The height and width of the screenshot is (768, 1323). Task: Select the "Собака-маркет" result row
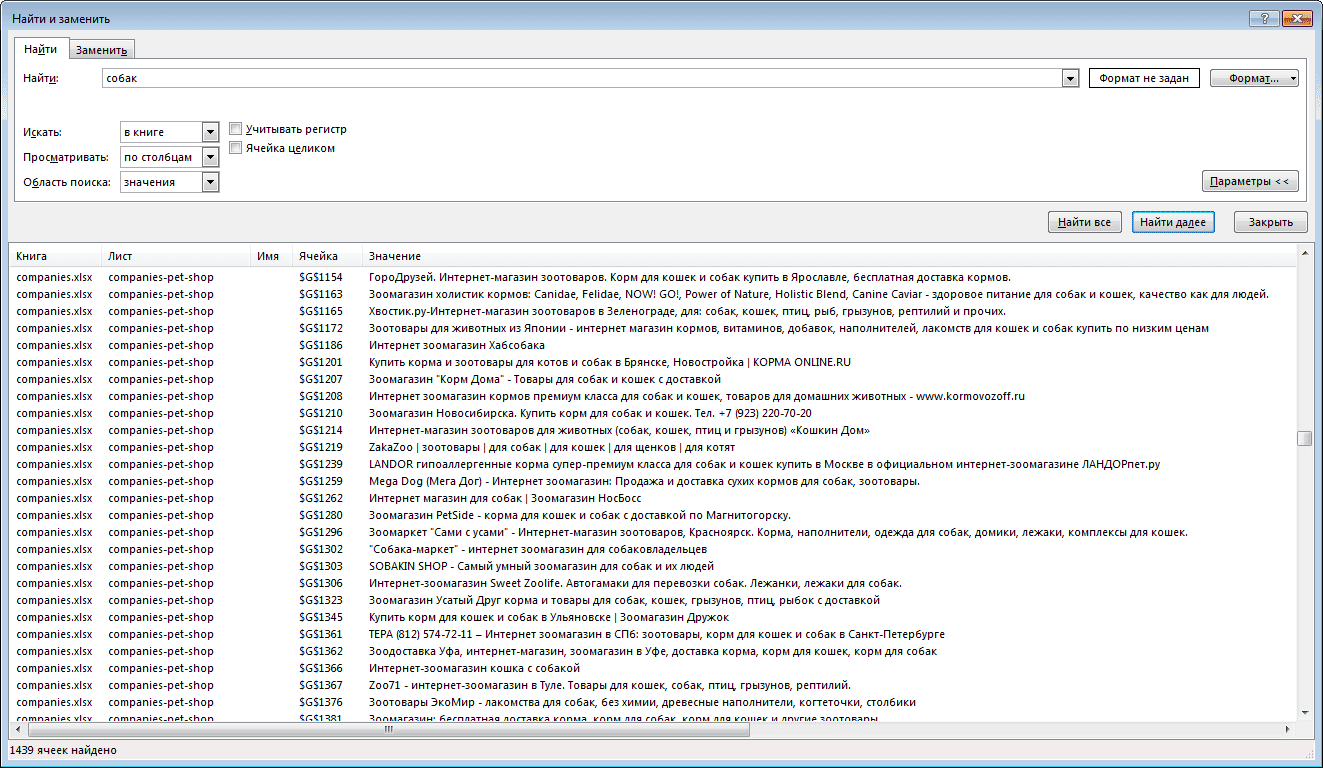pyautogui.click(x=653, y=549)
